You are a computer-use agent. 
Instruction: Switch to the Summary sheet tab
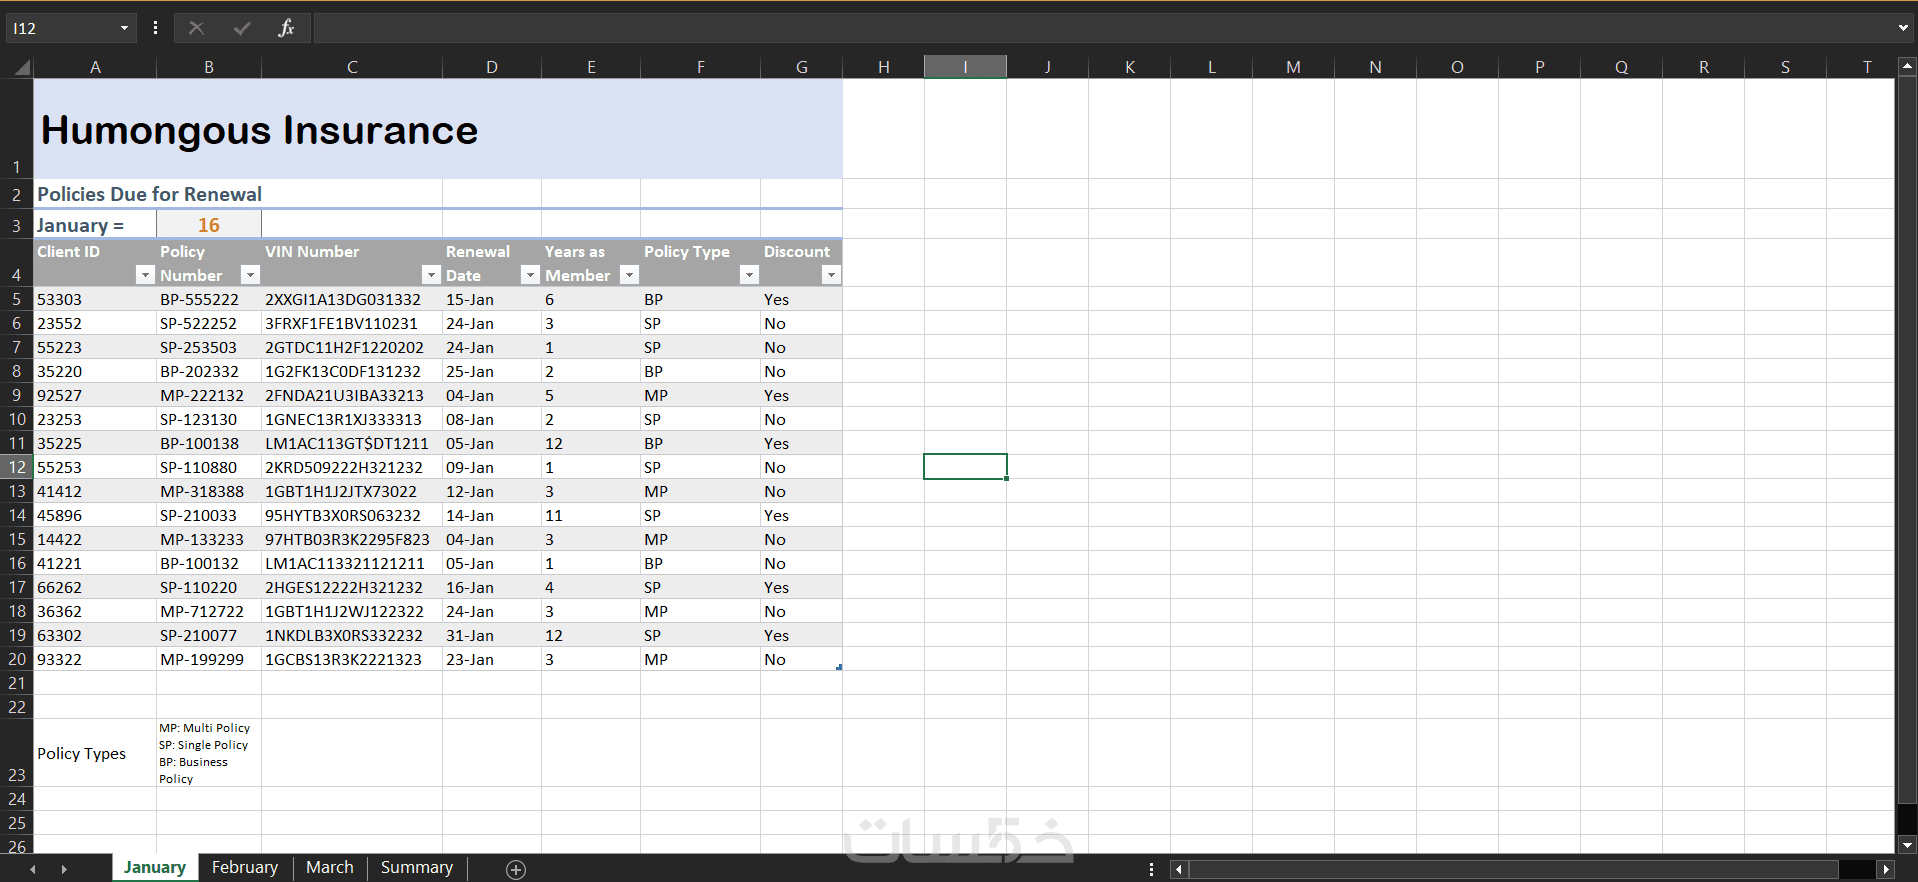pos(417,867)
